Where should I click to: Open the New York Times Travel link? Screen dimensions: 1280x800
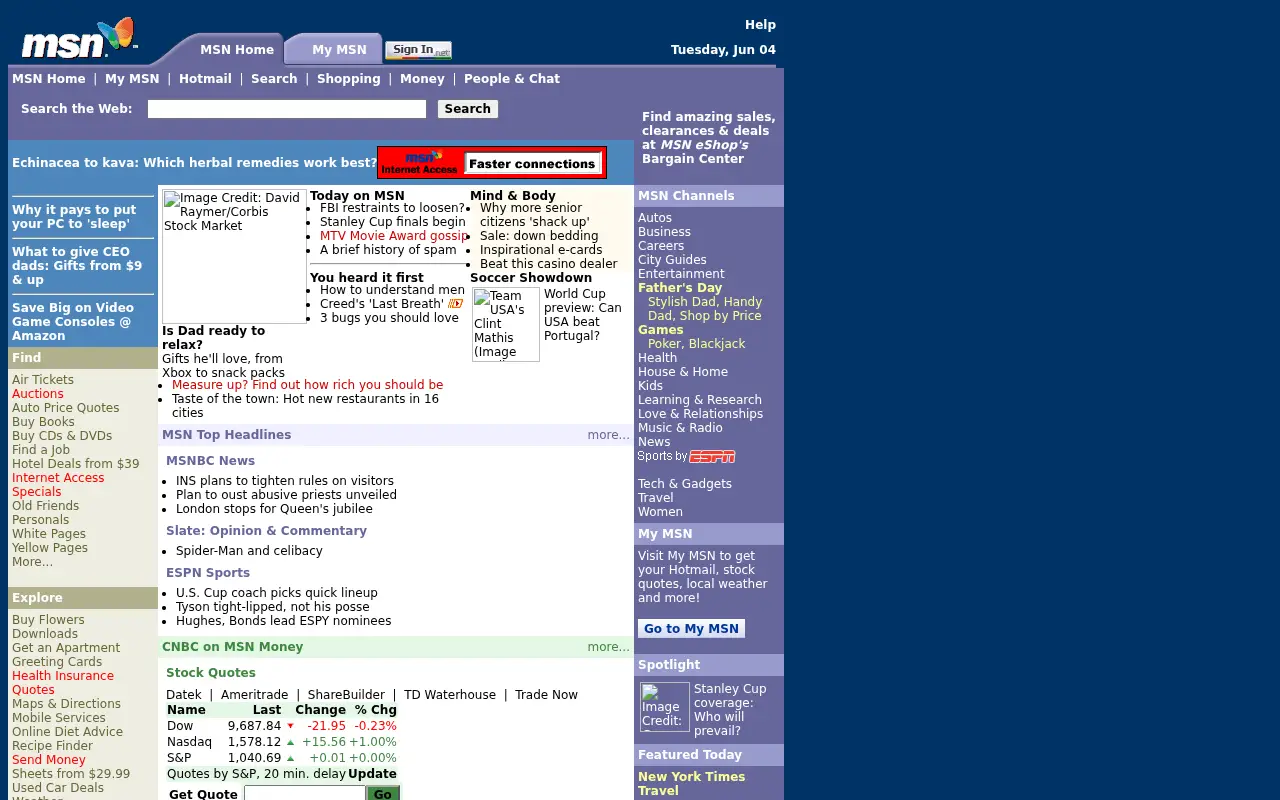point(692,784)
